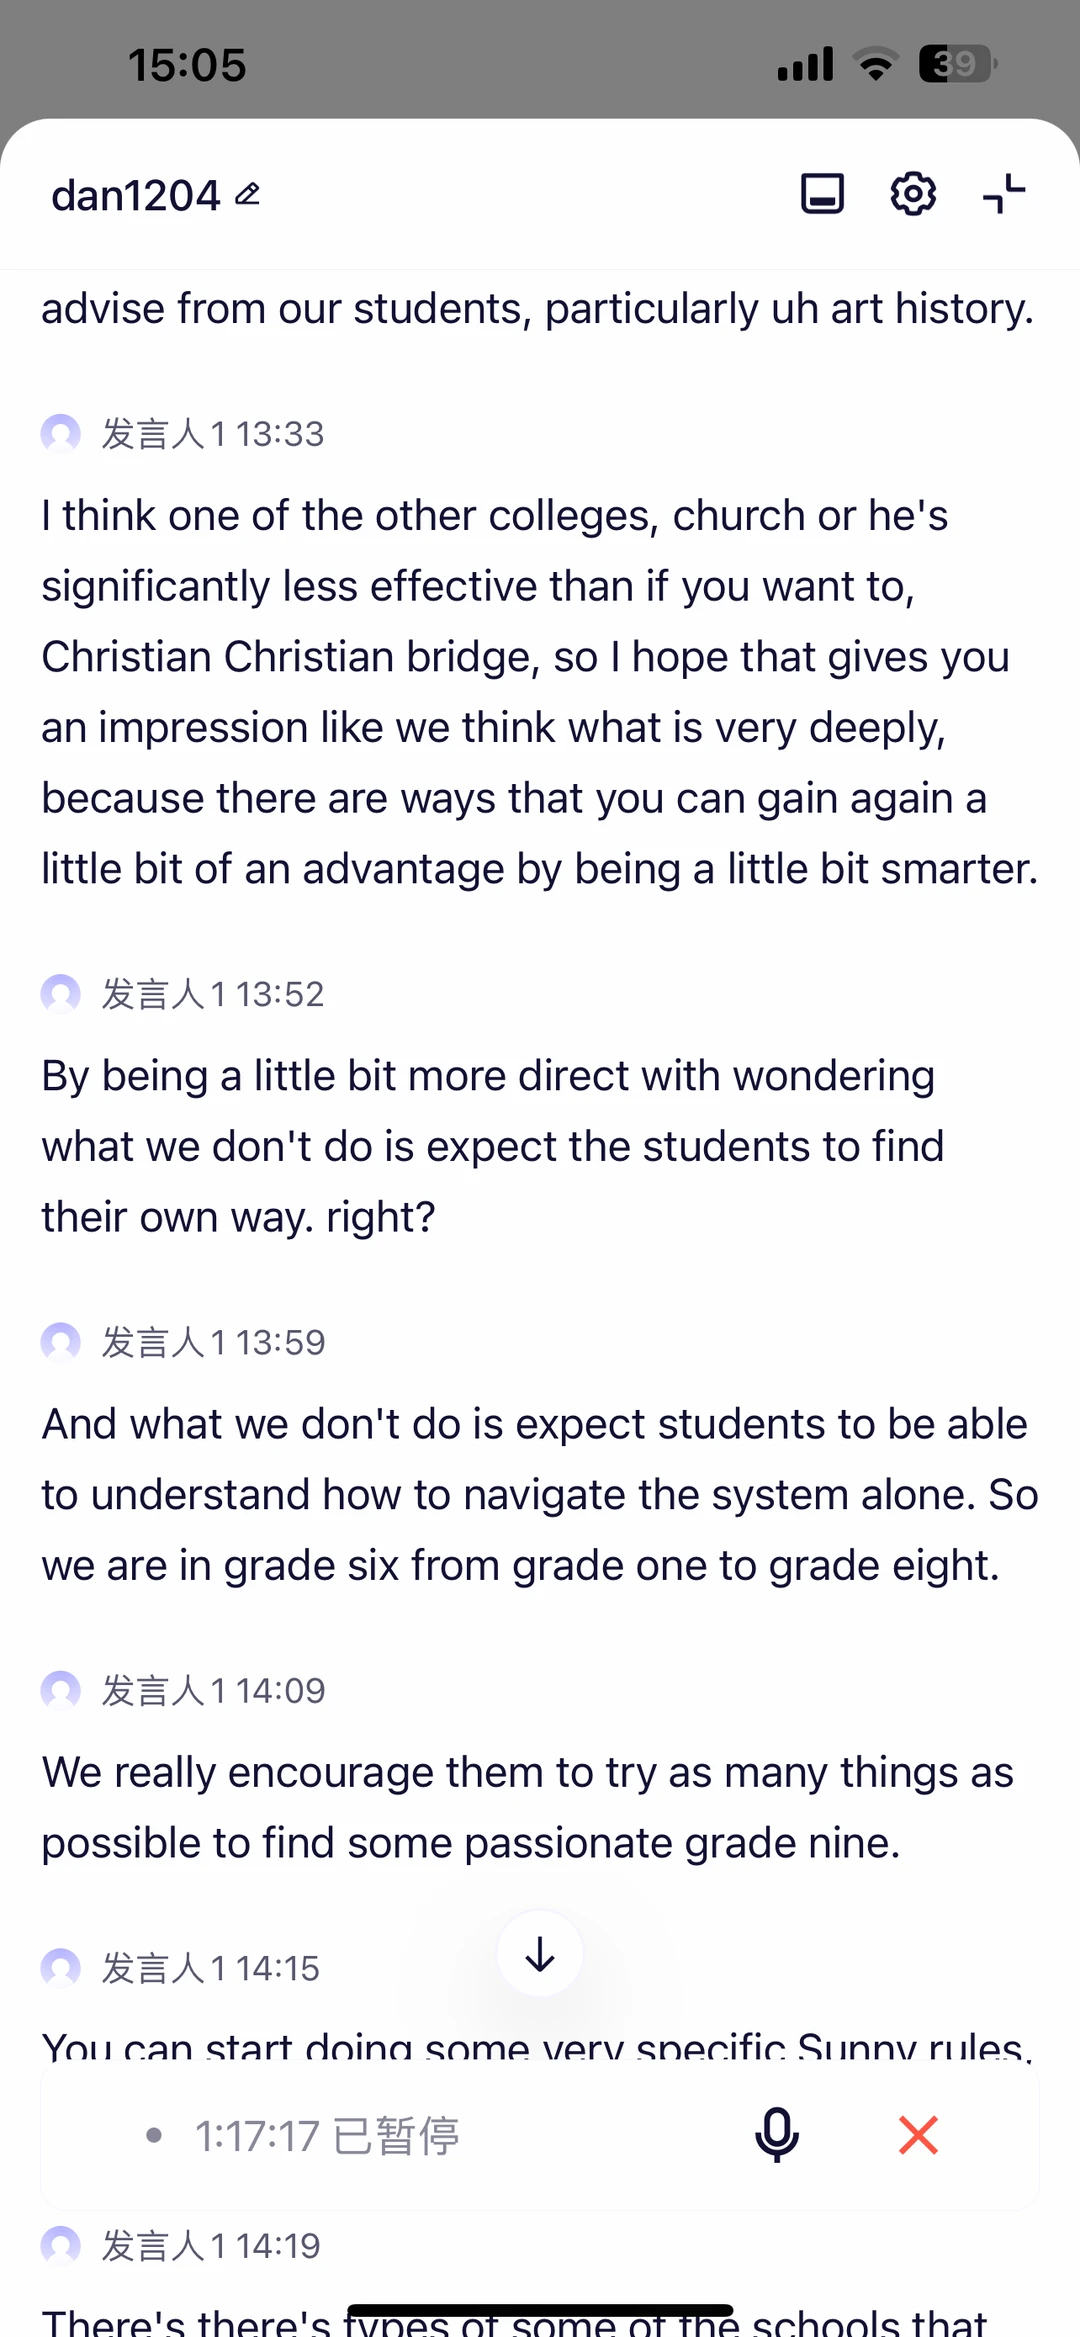Screen dimensions: 1080x2337
Task: Edit the dan1204 title with pencil icon
Action: pyautogui.click(x=248, y=194)
